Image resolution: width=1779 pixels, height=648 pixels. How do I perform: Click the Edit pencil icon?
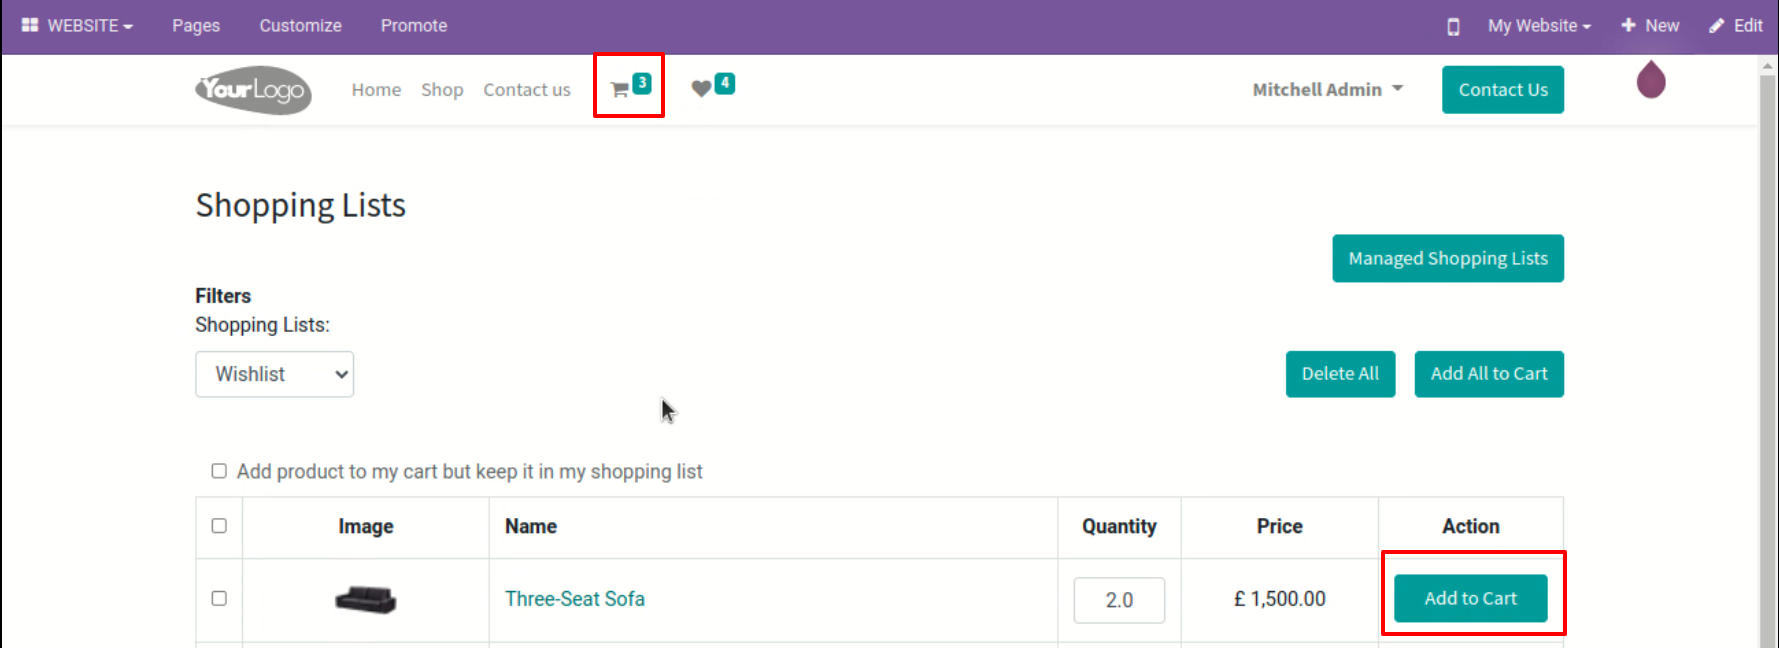click(x=1716, y=26)
